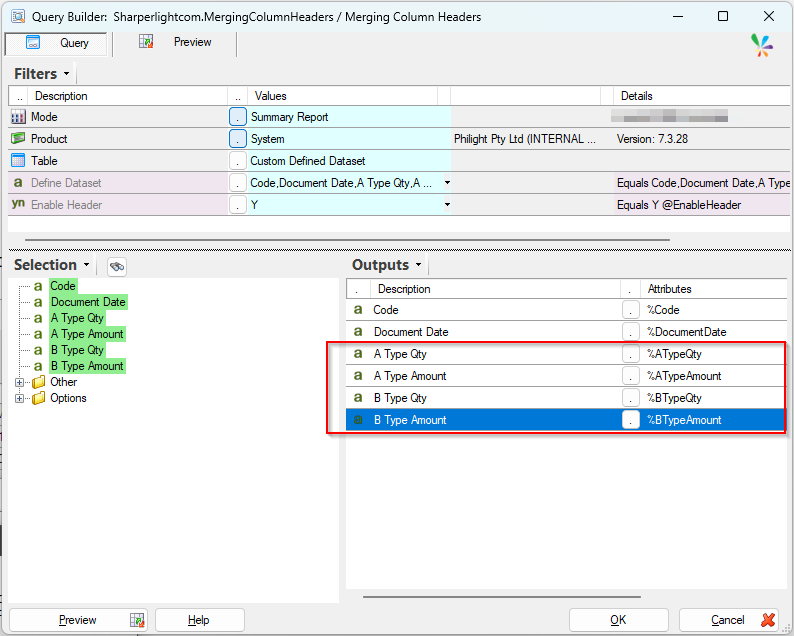
Task: Open attributes button for A Type Amount output
Action: (x=630, y=376)
